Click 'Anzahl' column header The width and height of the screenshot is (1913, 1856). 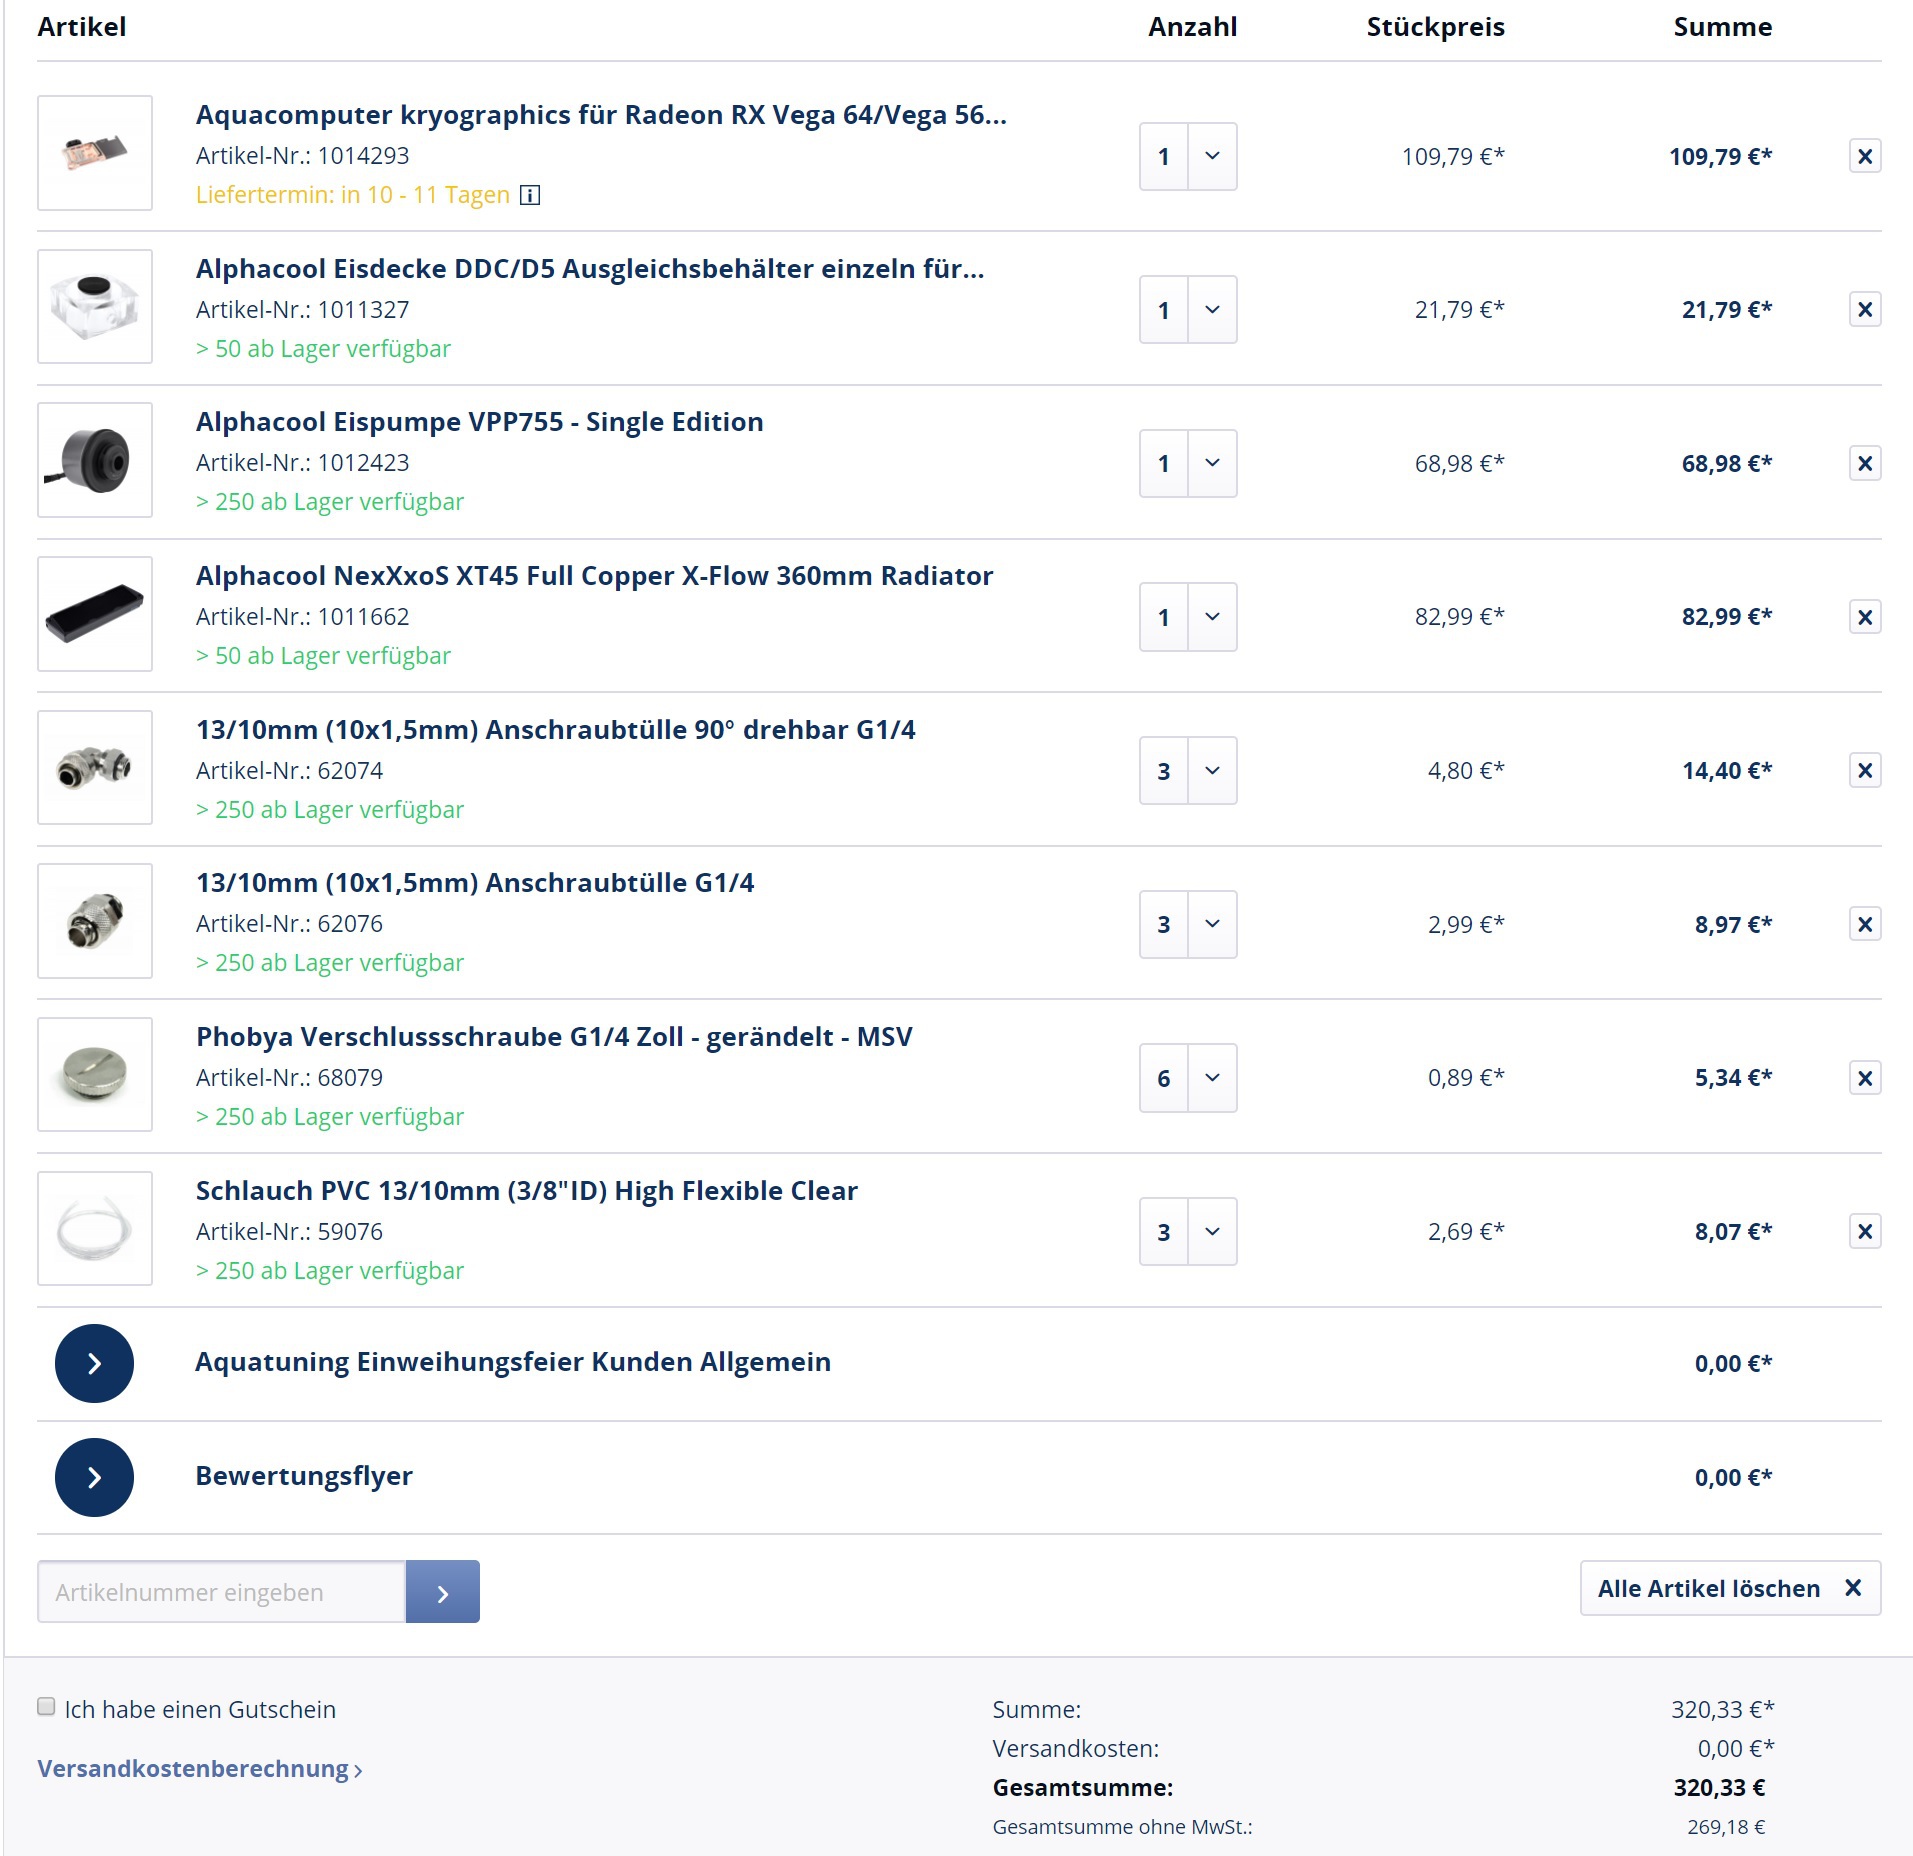pos(1192,27)
